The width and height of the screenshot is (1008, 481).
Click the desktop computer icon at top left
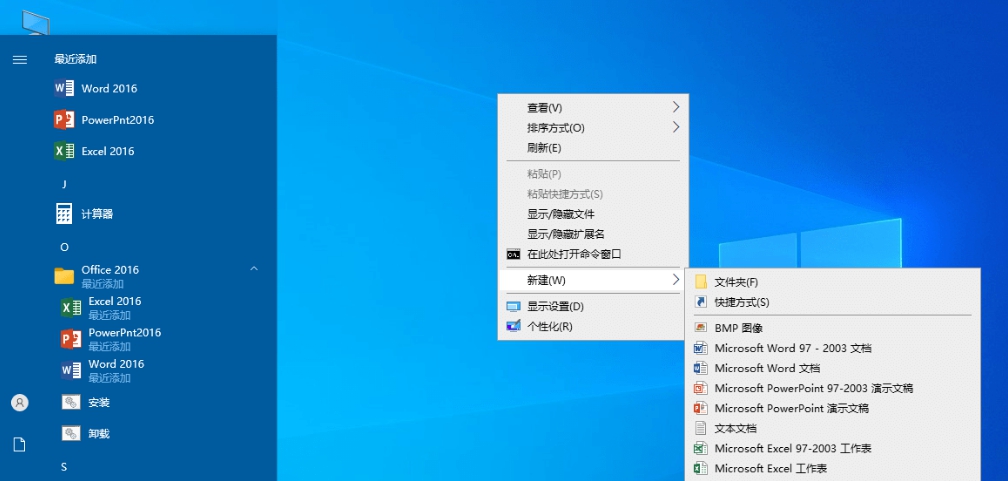[x=35, y=22]
